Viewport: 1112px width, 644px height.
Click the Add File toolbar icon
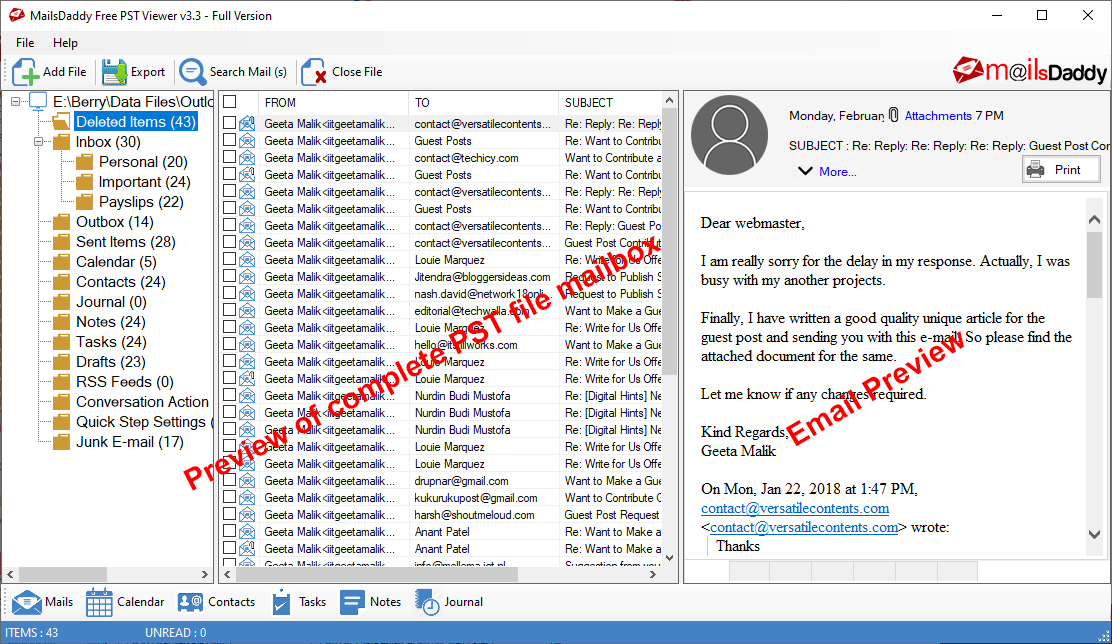(26, 72)
